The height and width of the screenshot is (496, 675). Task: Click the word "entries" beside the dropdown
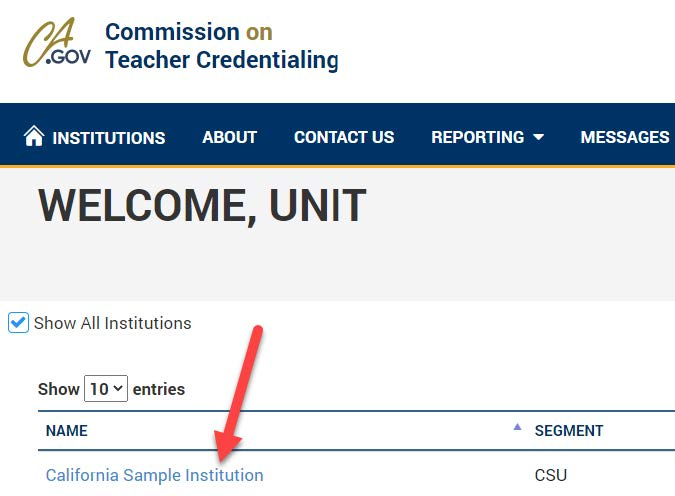click(x=159, y=389)
